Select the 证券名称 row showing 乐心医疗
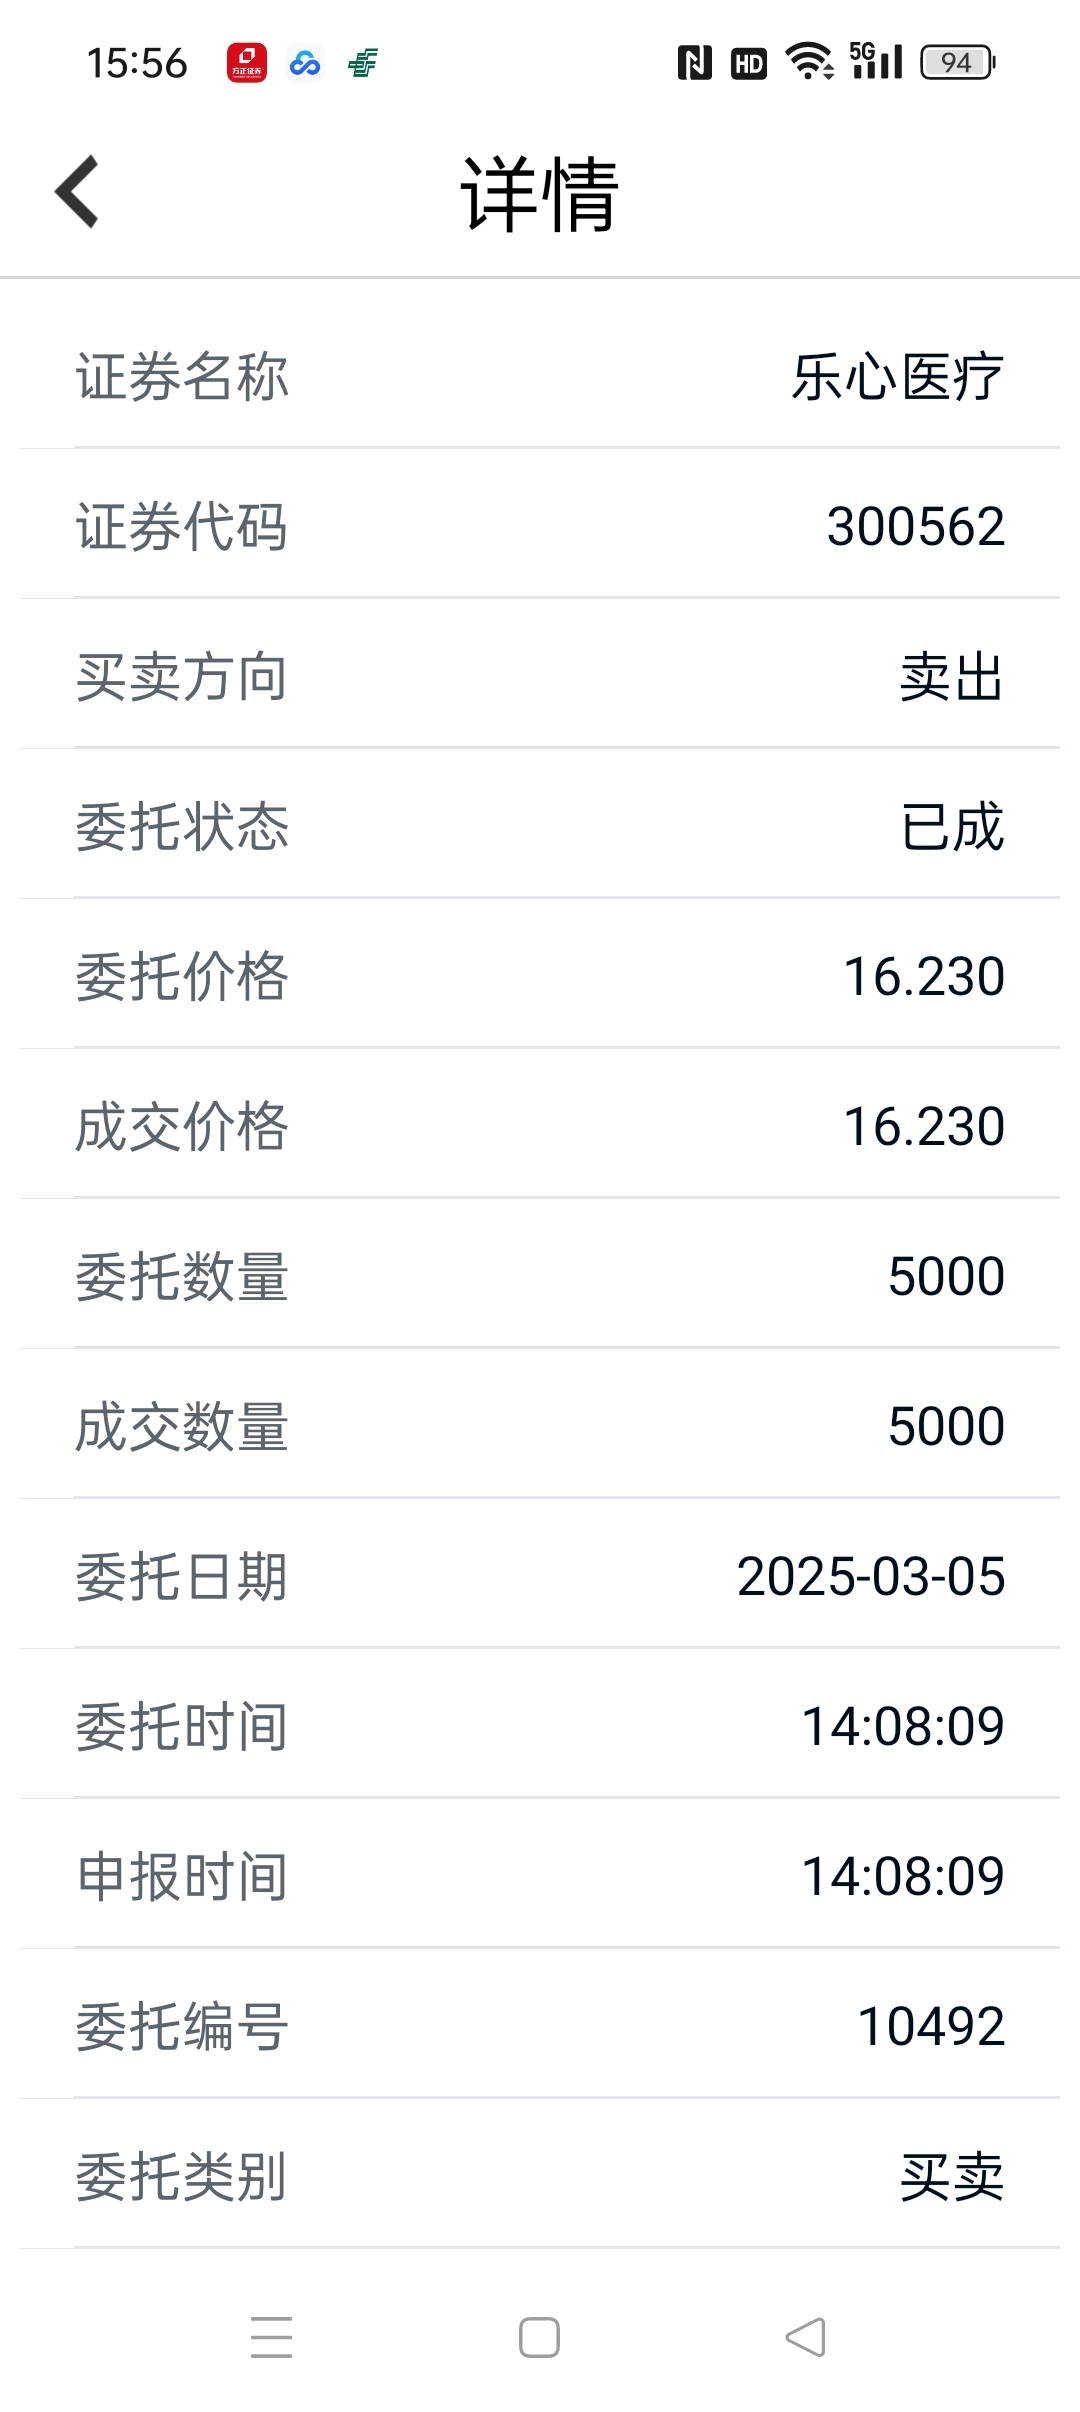Image resolution: width=1080 pixels, height=2412 pixels. coord(540,375)
